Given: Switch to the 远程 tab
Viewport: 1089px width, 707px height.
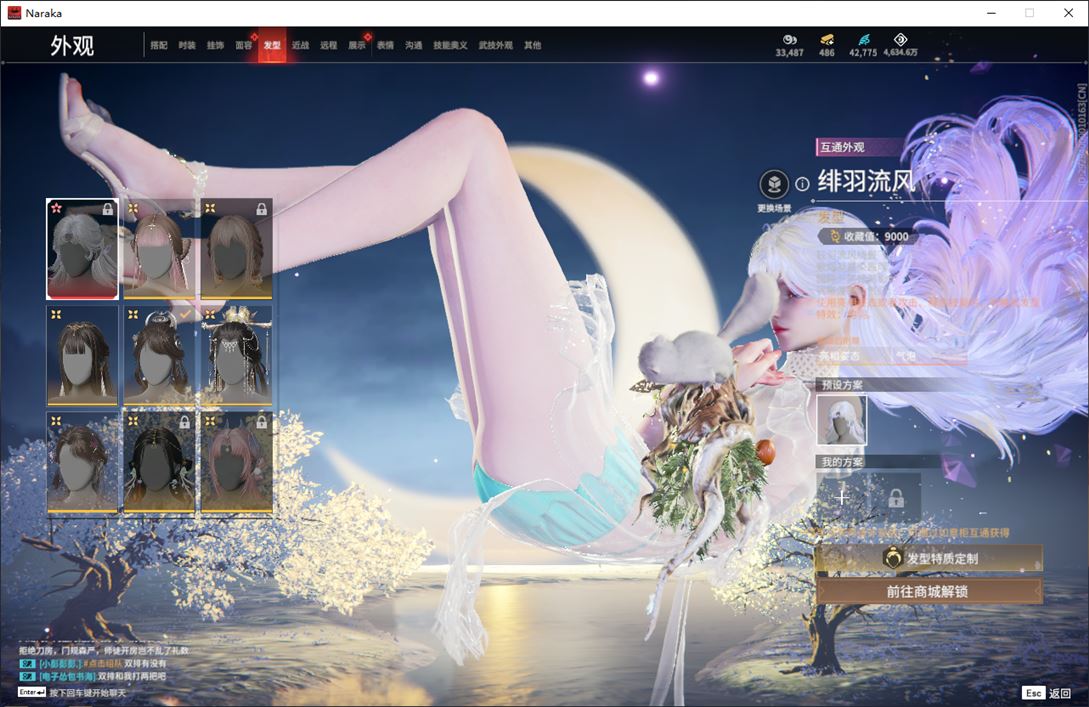Looking at the screenshot, I should point(329,45).
